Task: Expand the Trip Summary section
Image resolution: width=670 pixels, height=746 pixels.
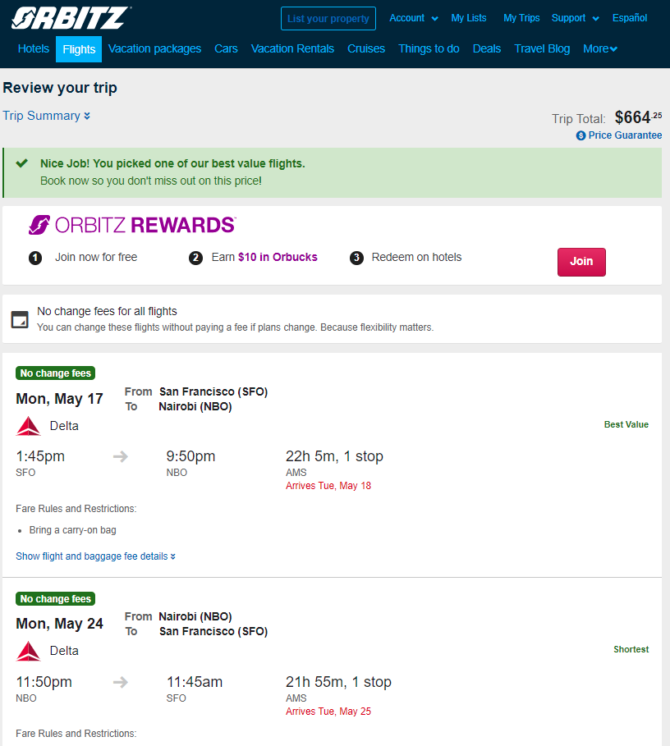Action: [47, 116]
